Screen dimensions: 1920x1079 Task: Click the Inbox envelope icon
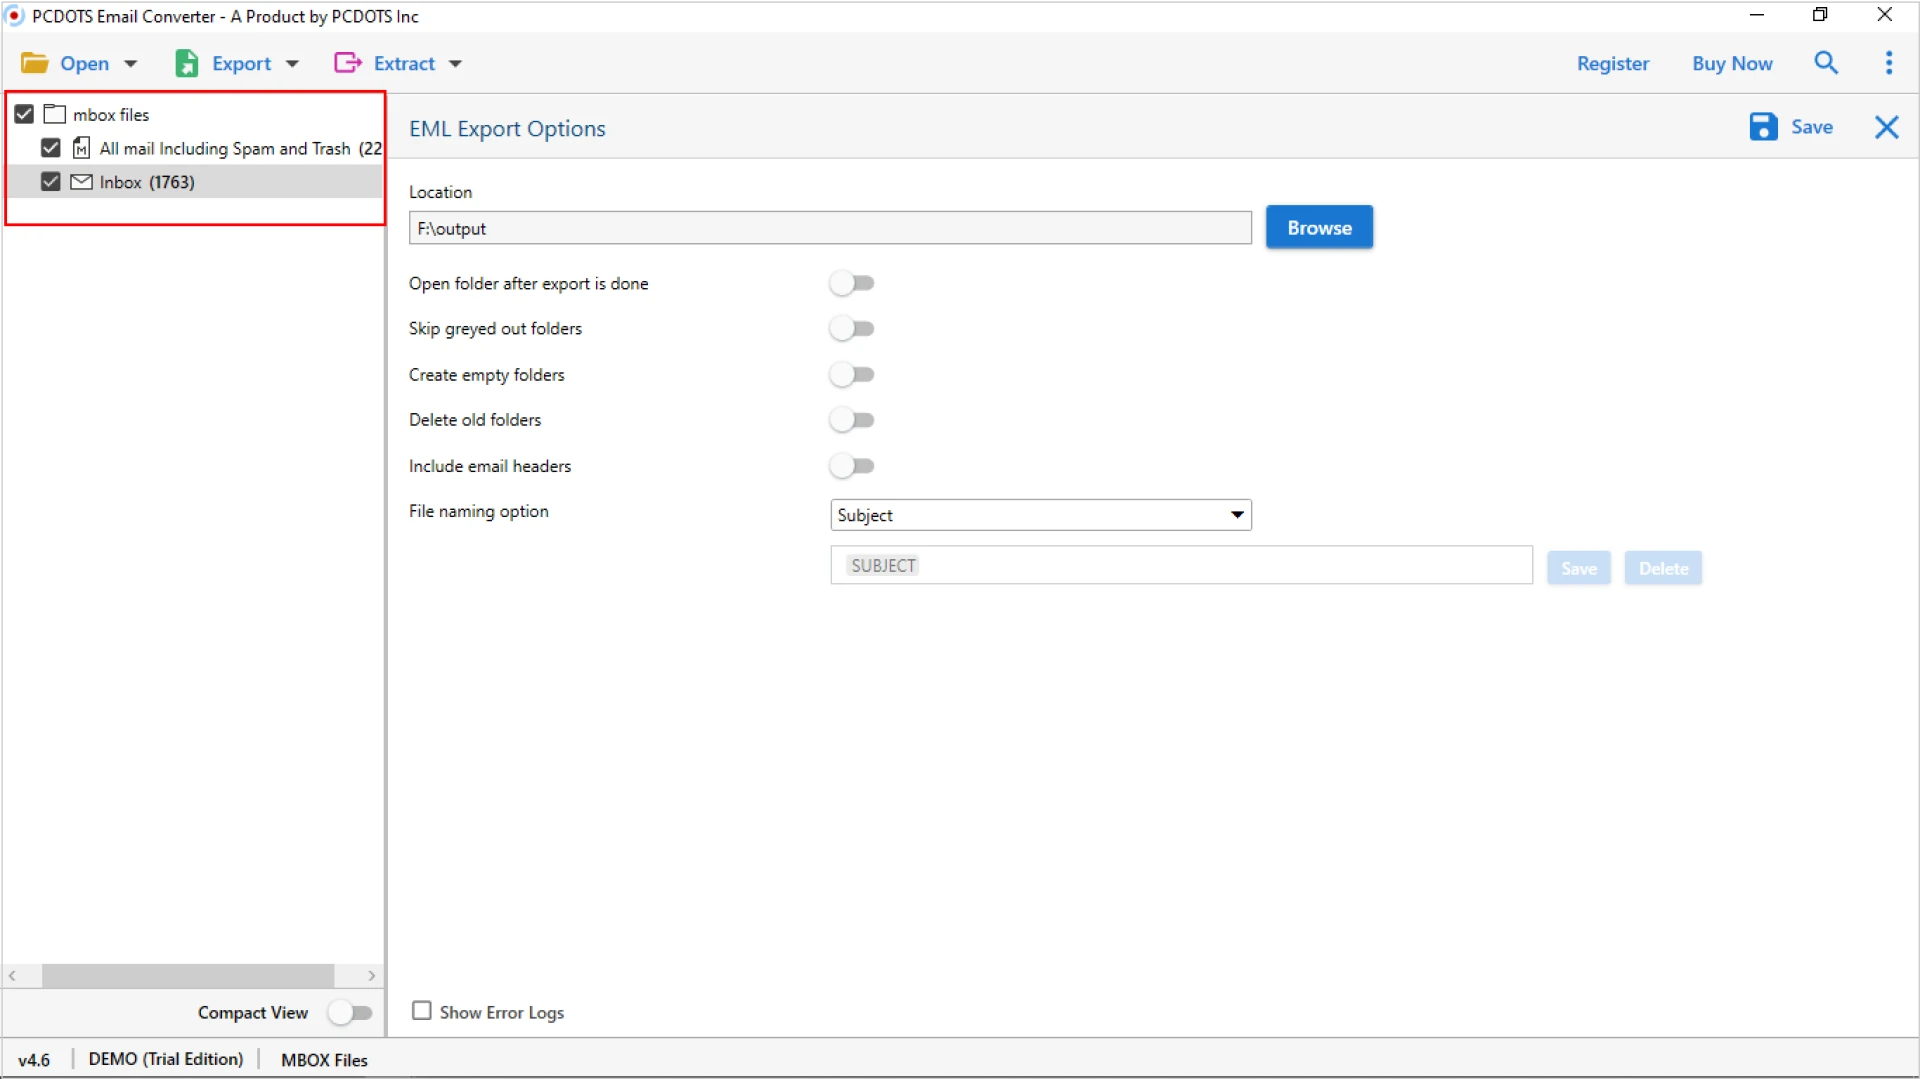pos(81,181)
